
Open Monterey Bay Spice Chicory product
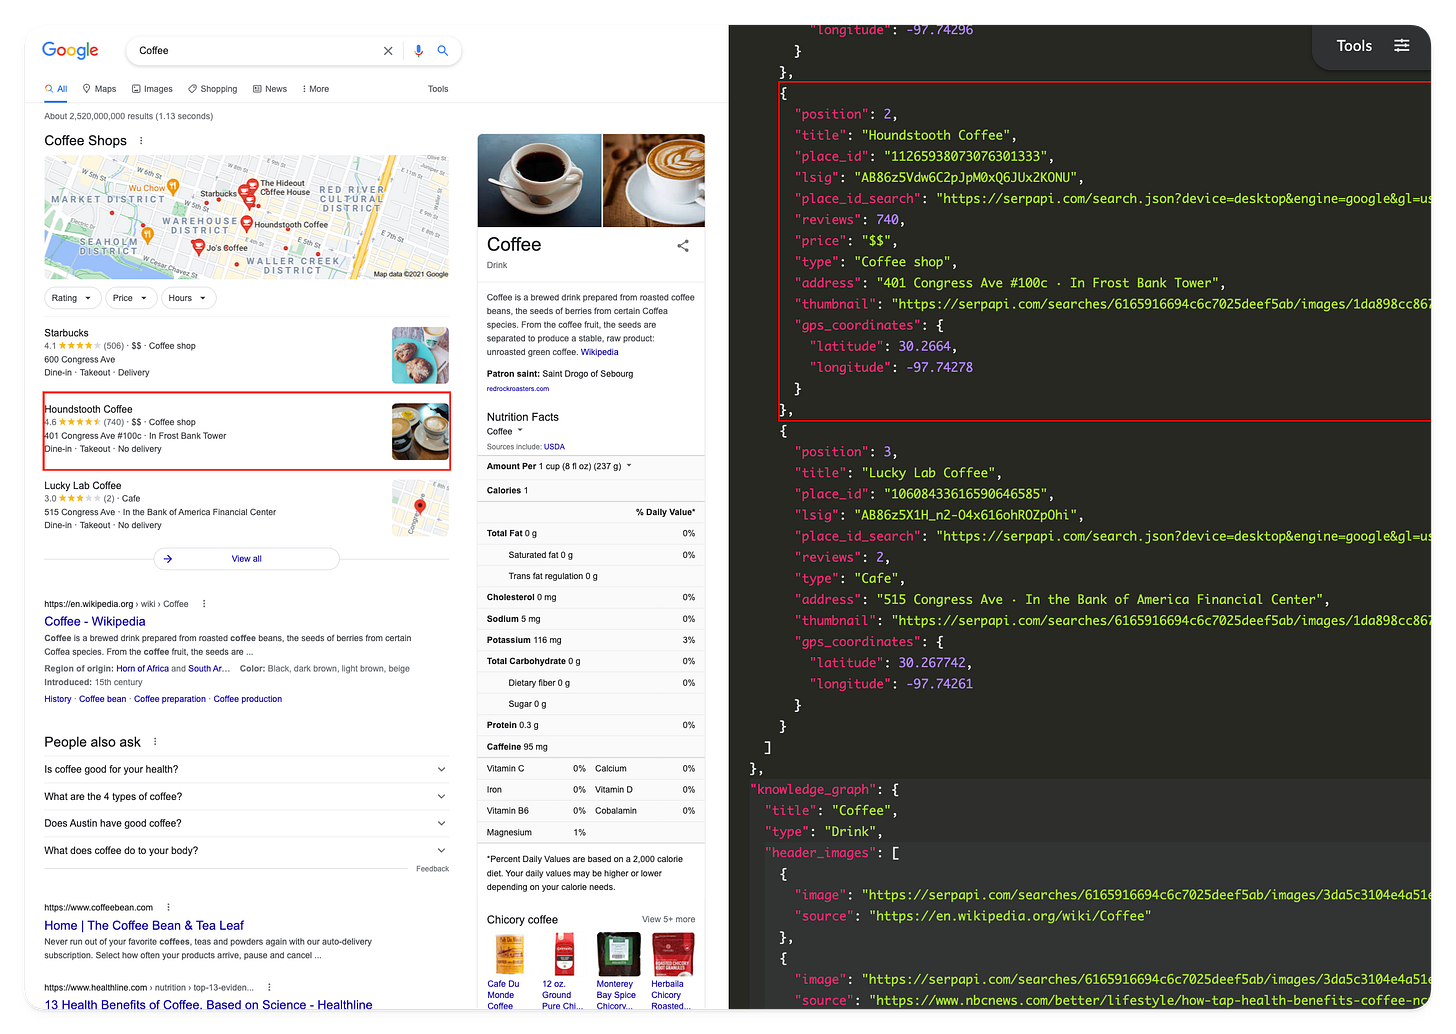tap(619, 971)
